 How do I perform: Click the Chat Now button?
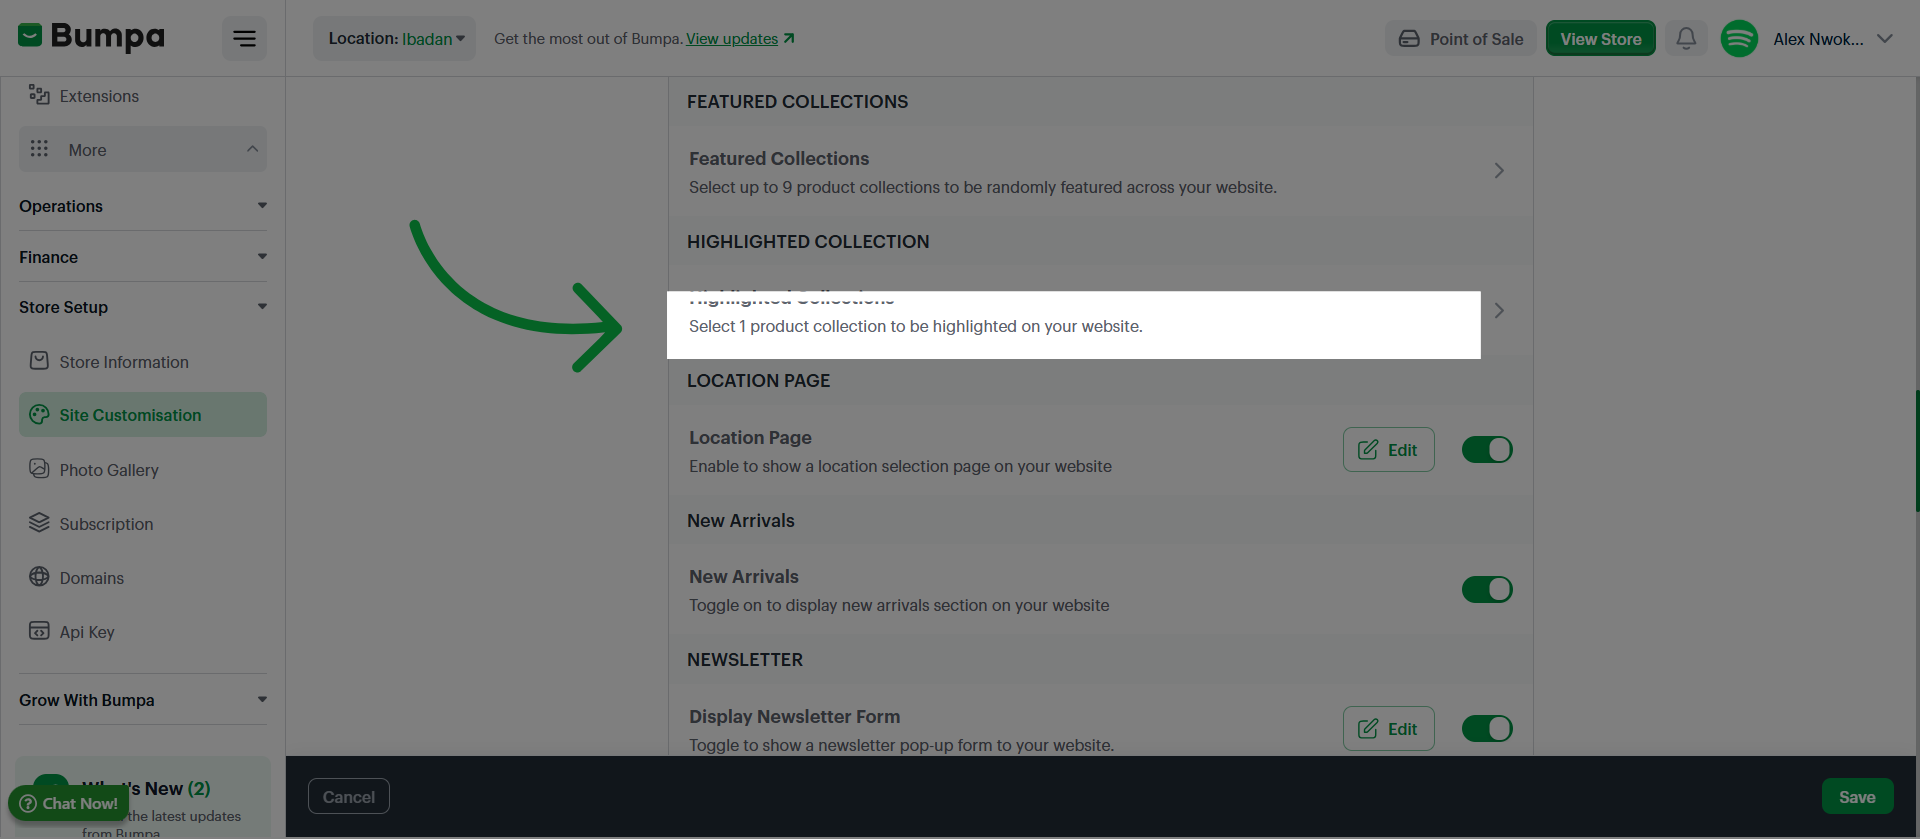pos(69,803)
